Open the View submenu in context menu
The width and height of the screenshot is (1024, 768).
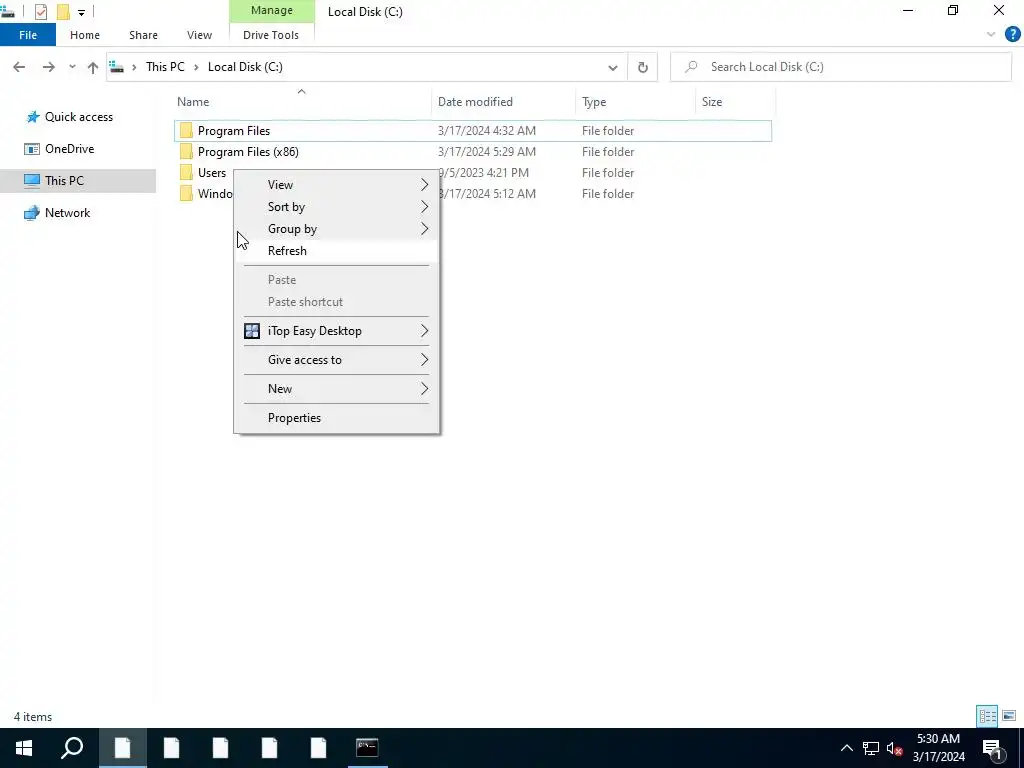coord(336,185)
